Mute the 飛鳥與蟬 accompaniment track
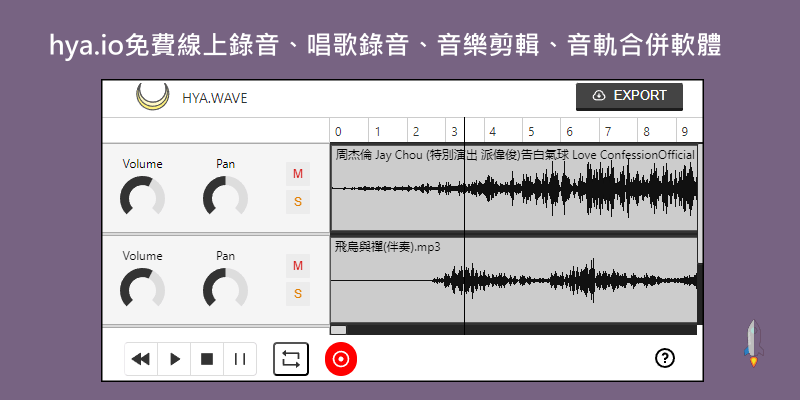The height and width of the screenshot is (400, 800). [x=298, y=265]
